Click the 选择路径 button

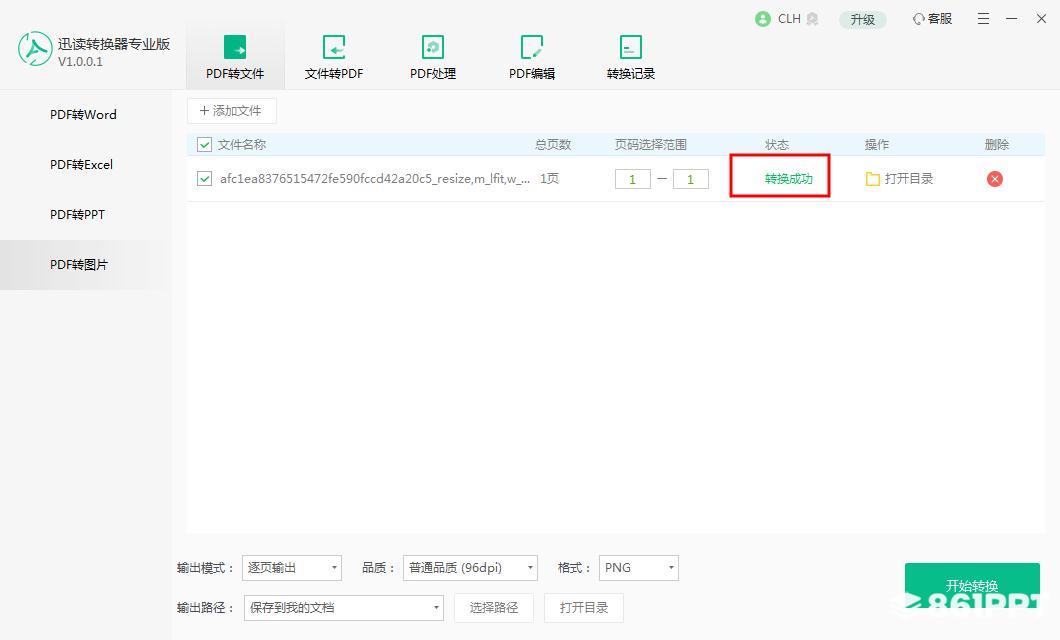coord(494,608)
